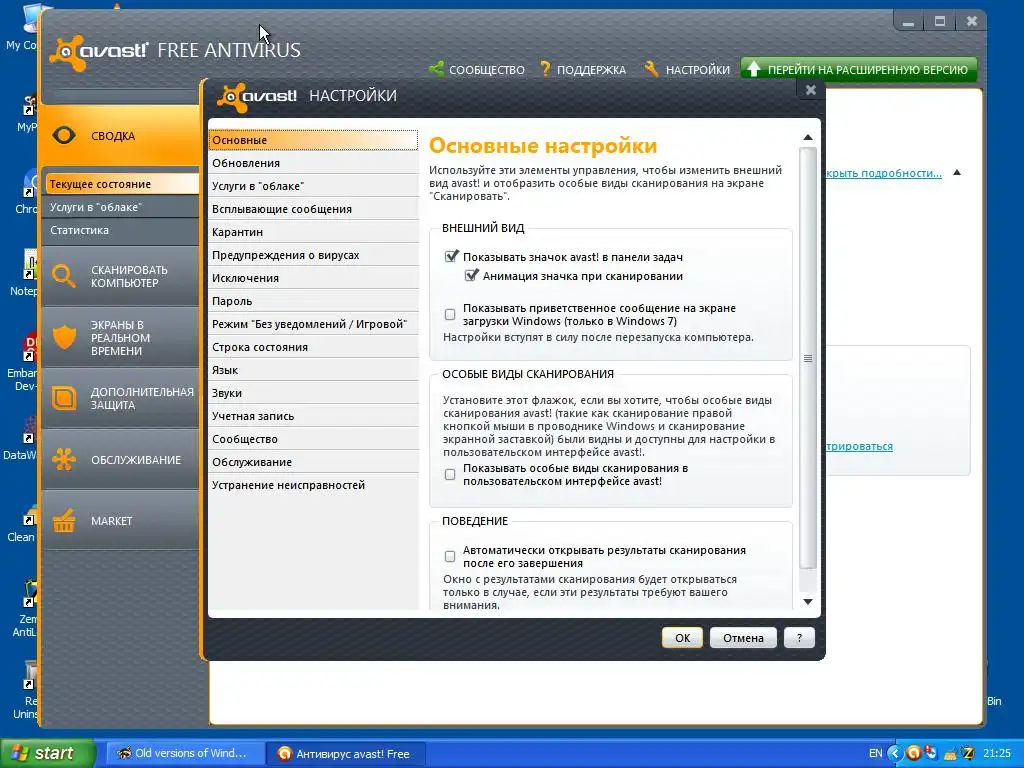Click the tray expand arrow icon

click(x=895, y=753)
